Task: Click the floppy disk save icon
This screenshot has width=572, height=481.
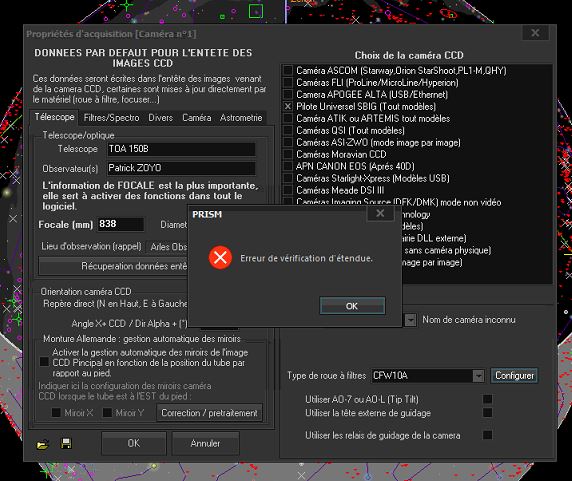Action: tap(66, 443)
